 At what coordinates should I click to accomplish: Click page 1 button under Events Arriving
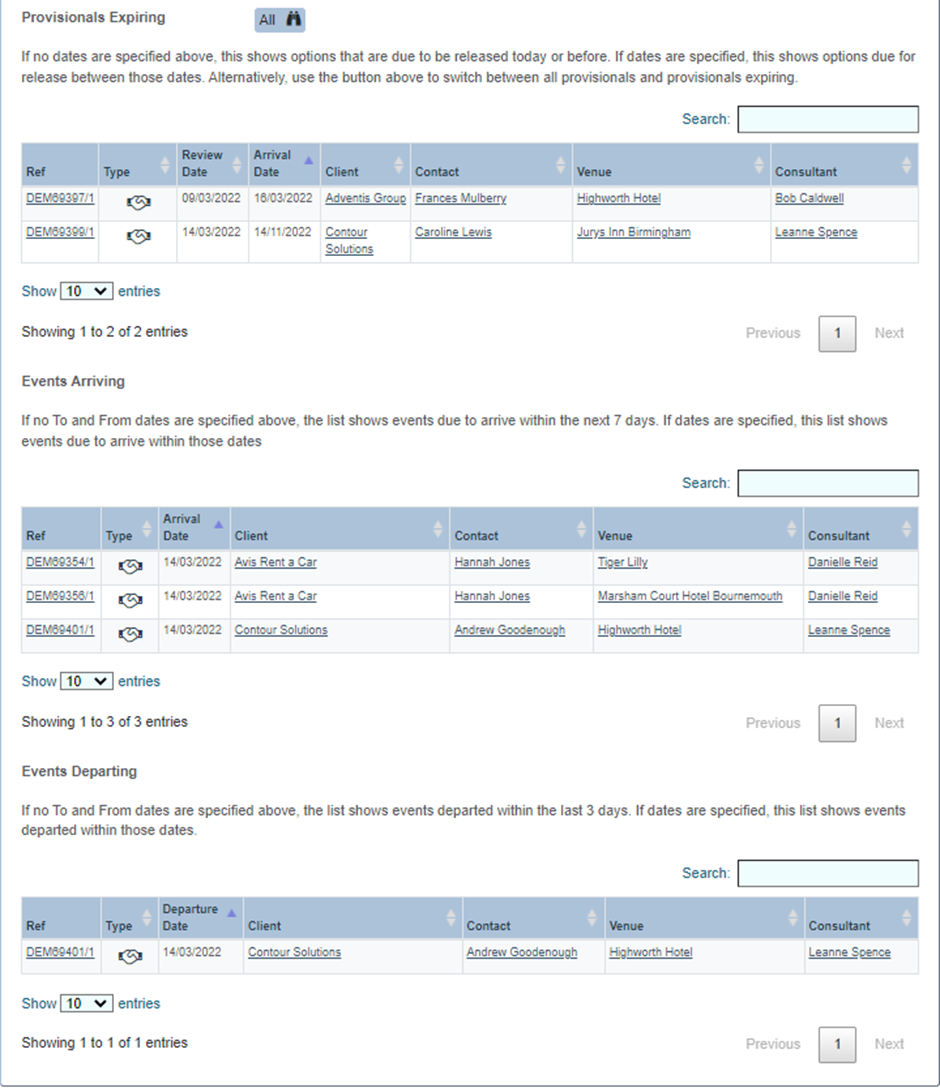[837, 723]
